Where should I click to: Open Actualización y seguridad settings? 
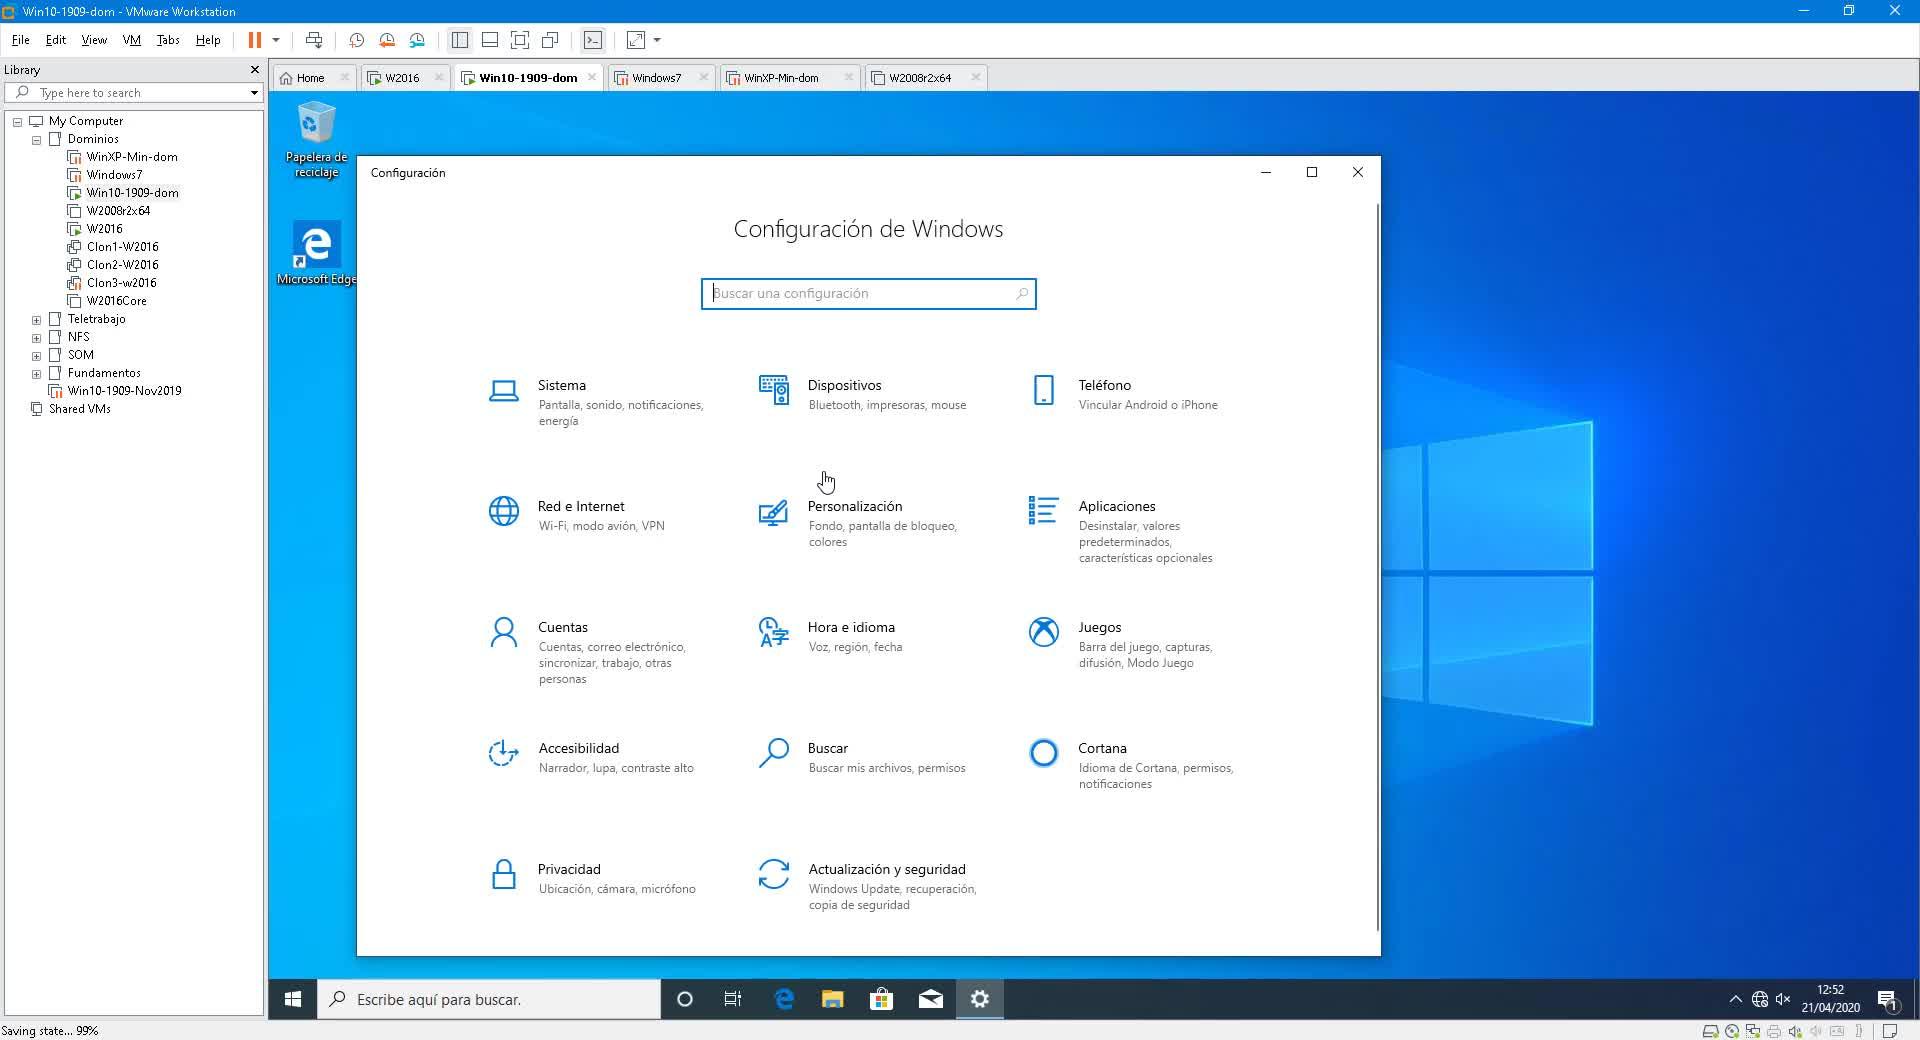pyautogui.click(x=886, y=870)
